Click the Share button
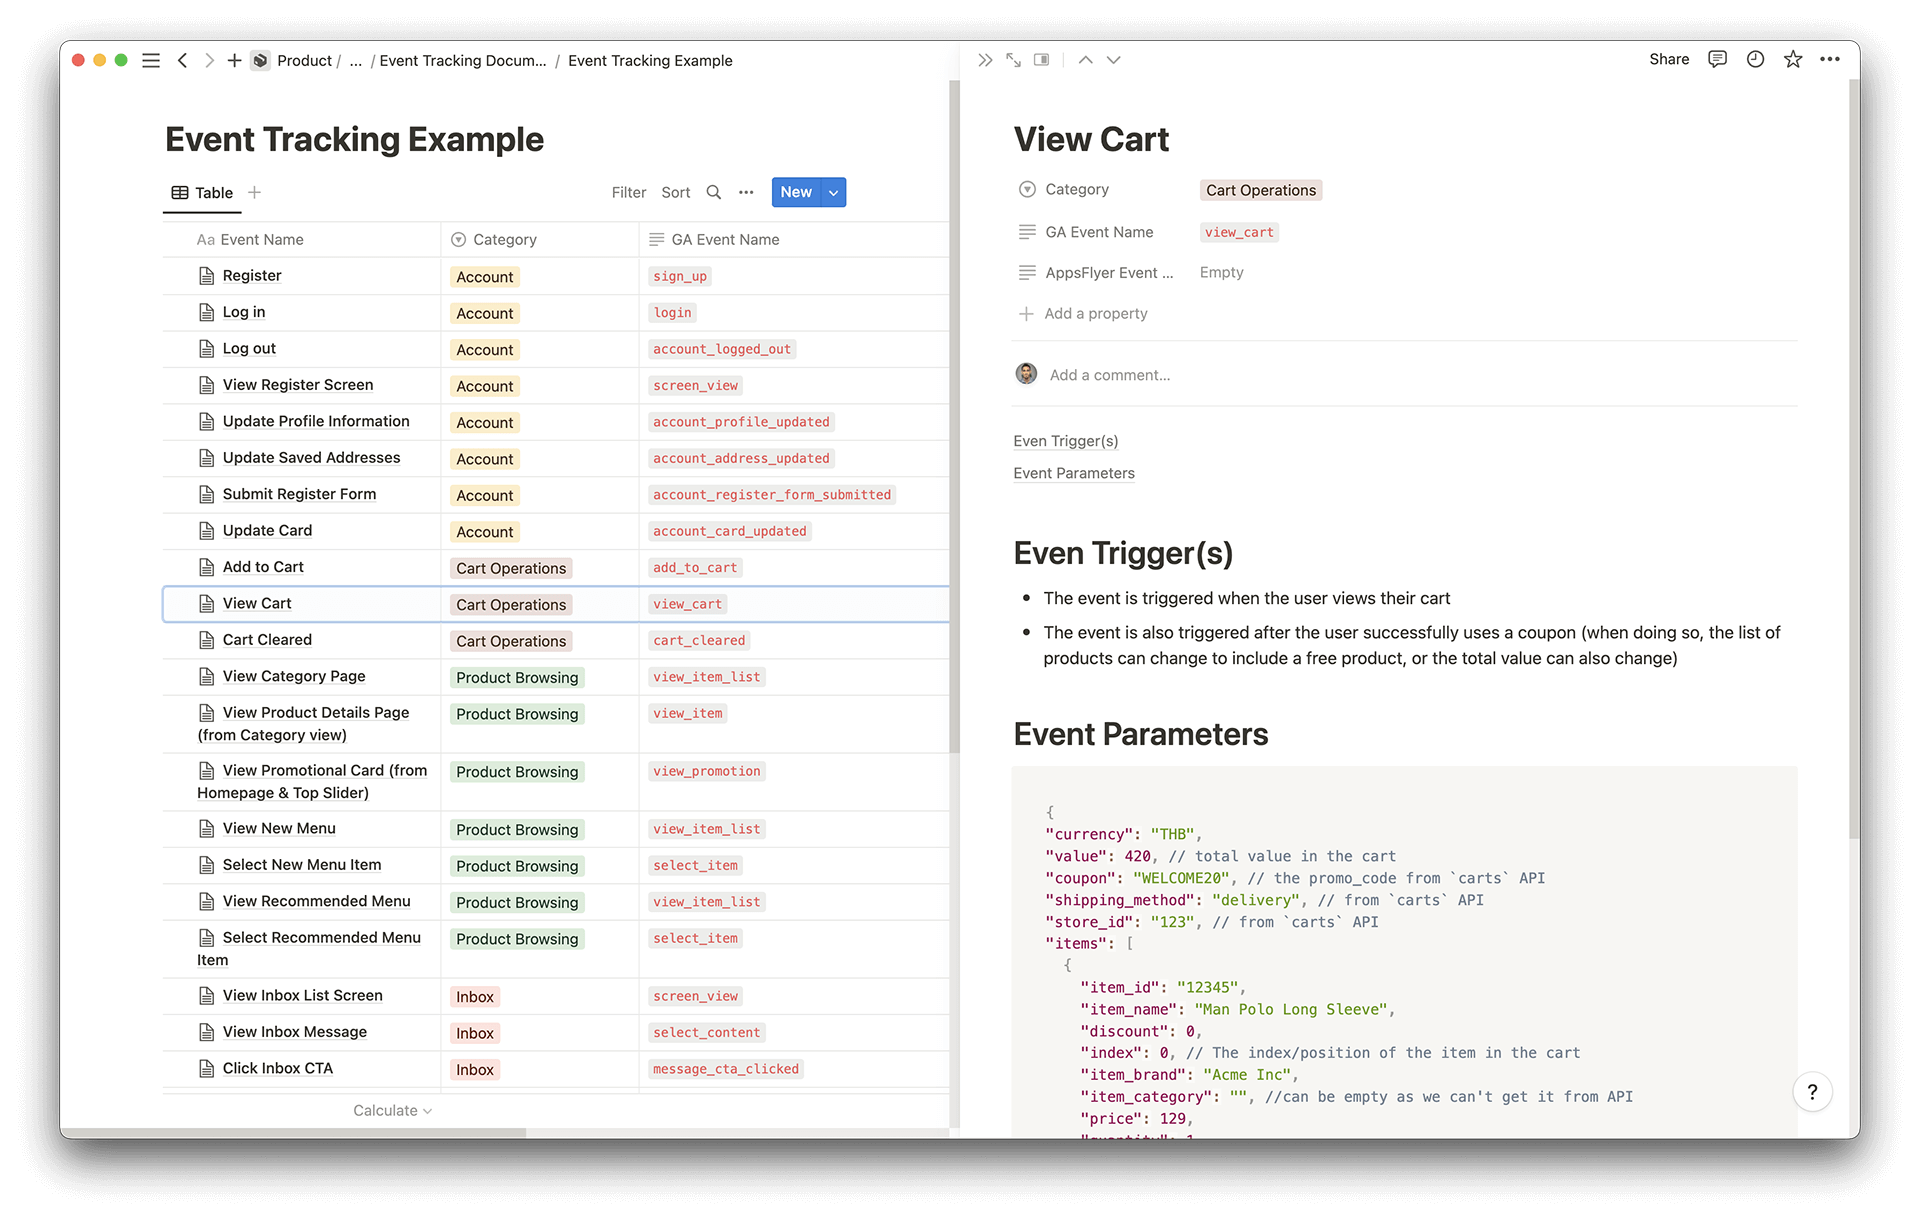The image size is (1920, 1218). [1668, 60]
